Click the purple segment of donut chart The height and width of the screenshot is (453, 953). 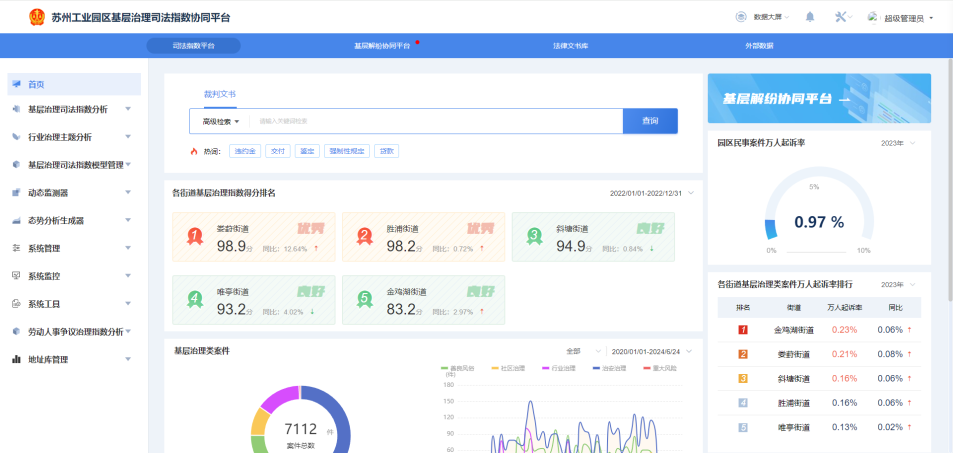pos(276,399)
